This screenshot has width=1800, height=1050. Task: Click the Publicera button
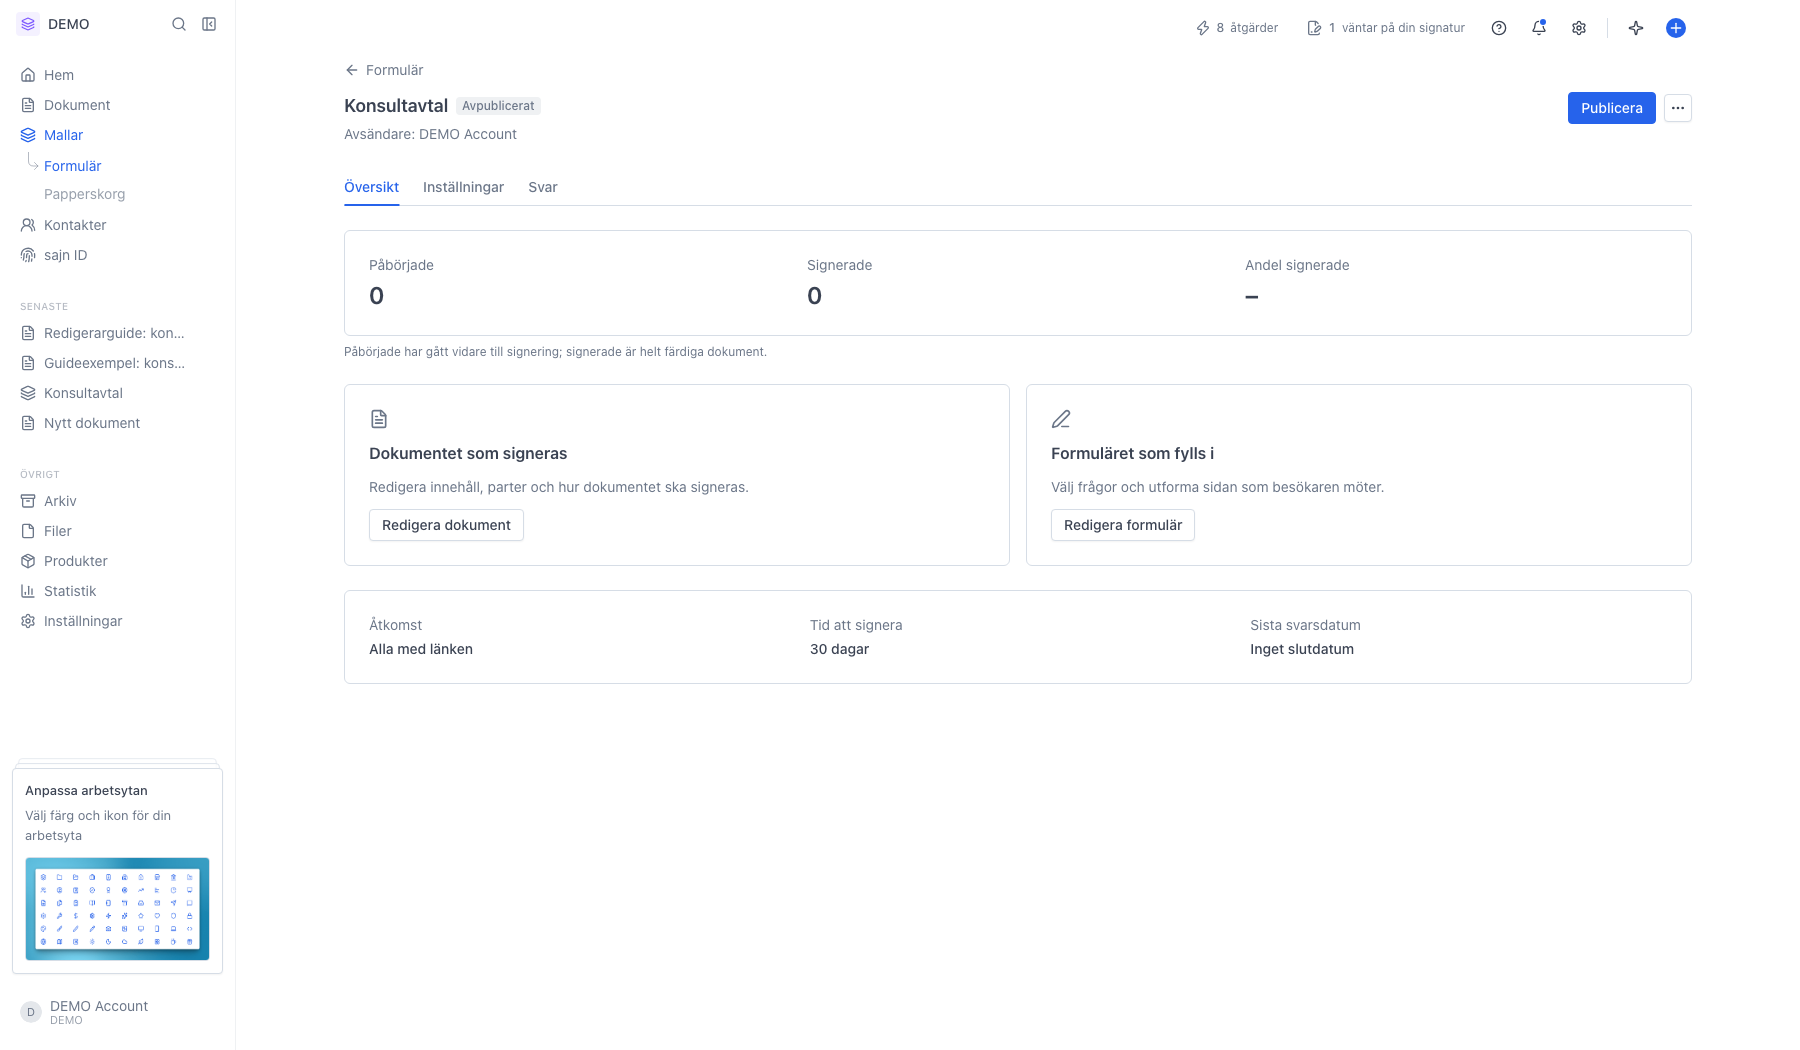tap(1612, 108)
